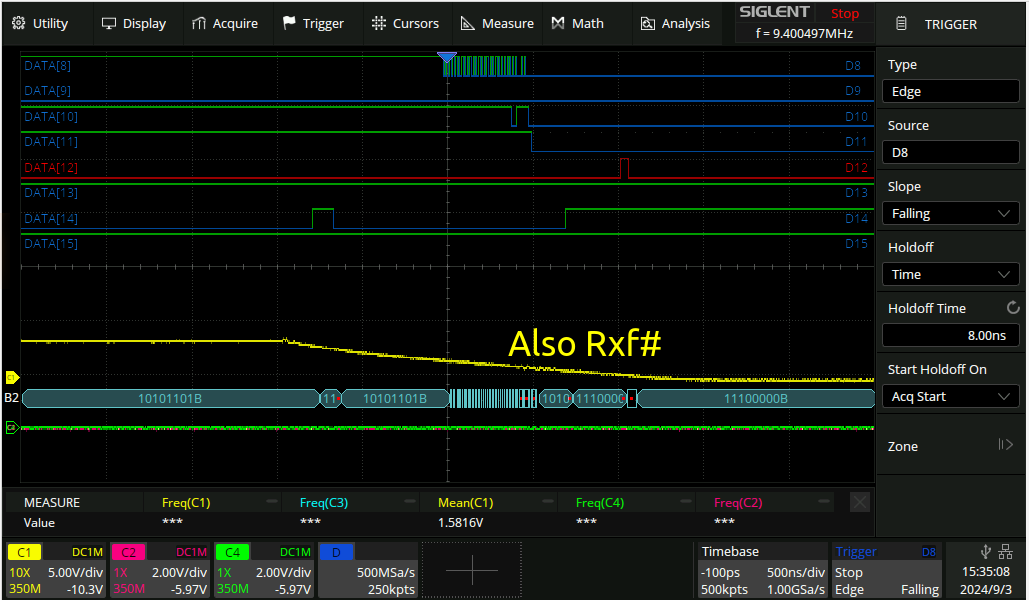1029x600 pixels.
Task: Click the trigger Source field D8
Action: point(950,152)
